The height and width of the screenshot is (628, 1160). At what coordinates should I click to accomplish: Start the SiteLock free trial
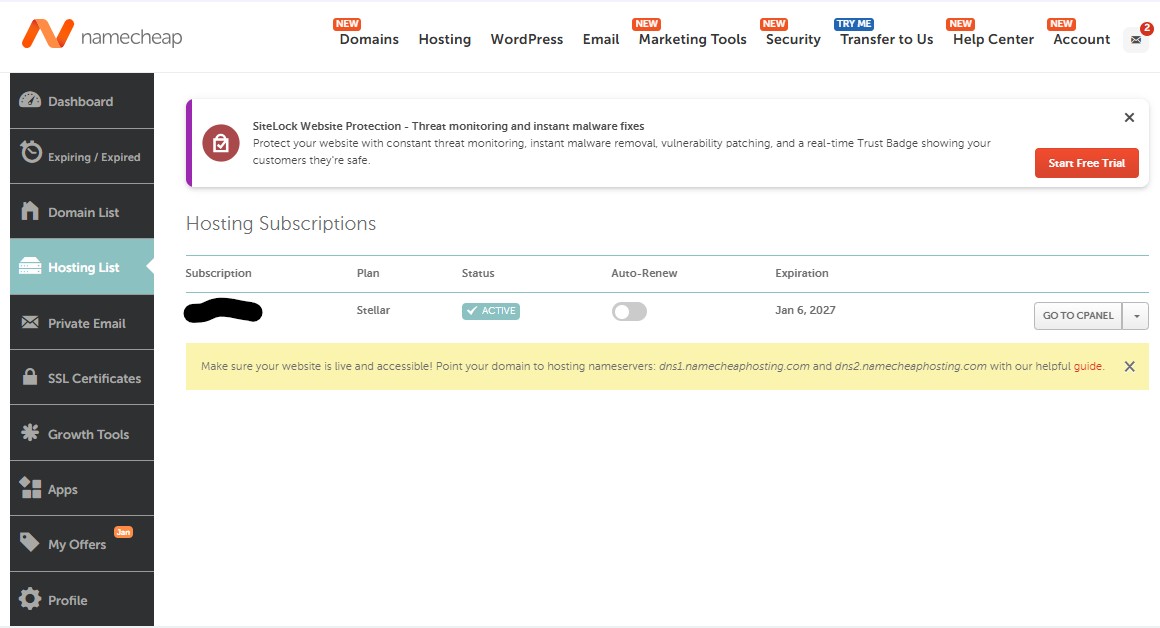(1086, 163)
